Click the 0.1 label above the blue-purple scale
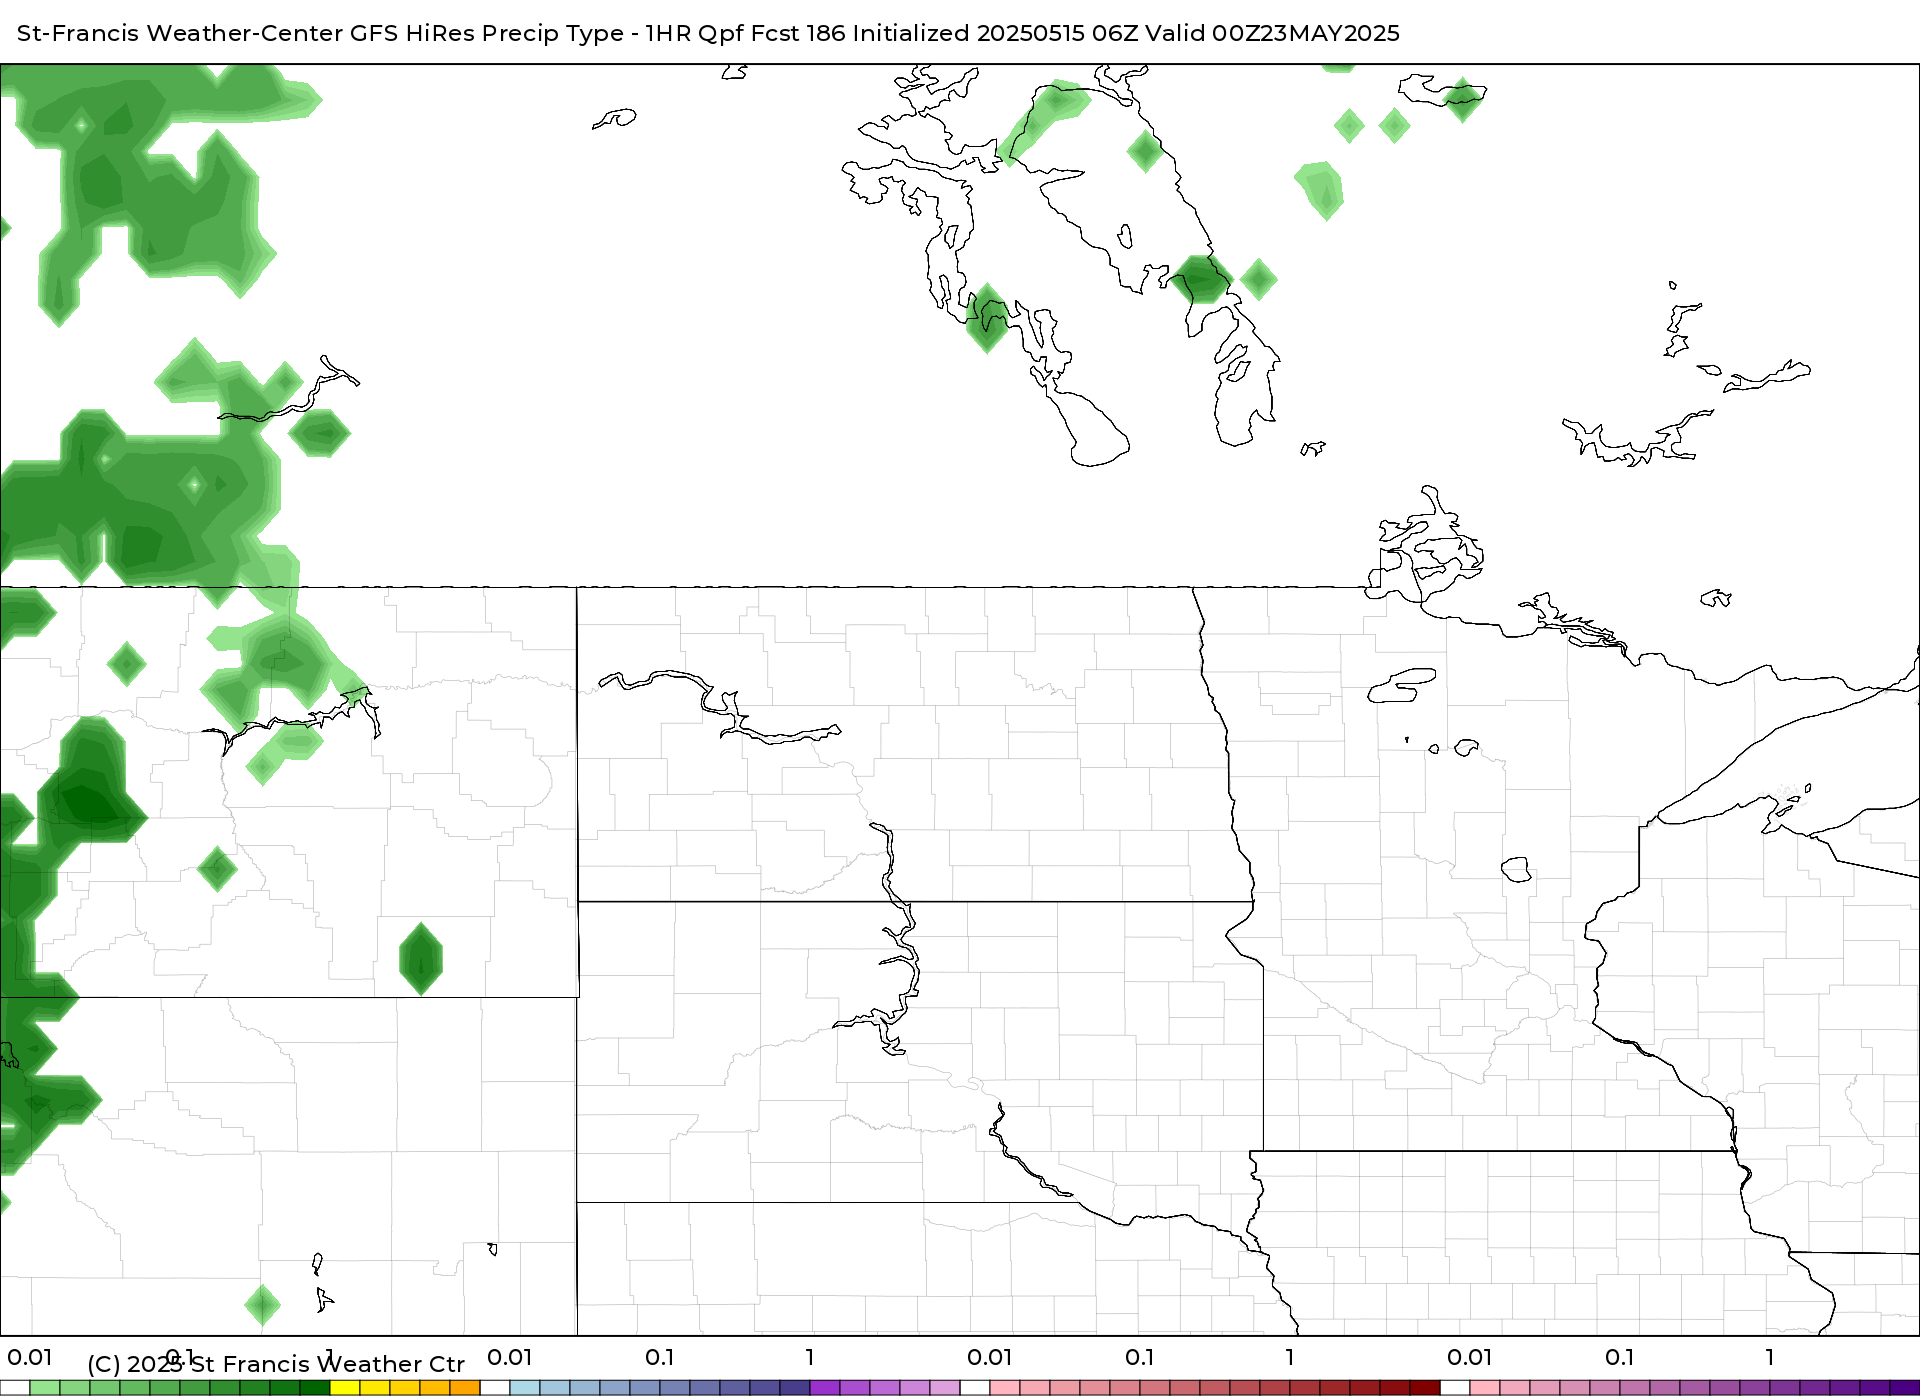The width and height of the screenshot is (1920, 1400). [x=660, y=1357]
